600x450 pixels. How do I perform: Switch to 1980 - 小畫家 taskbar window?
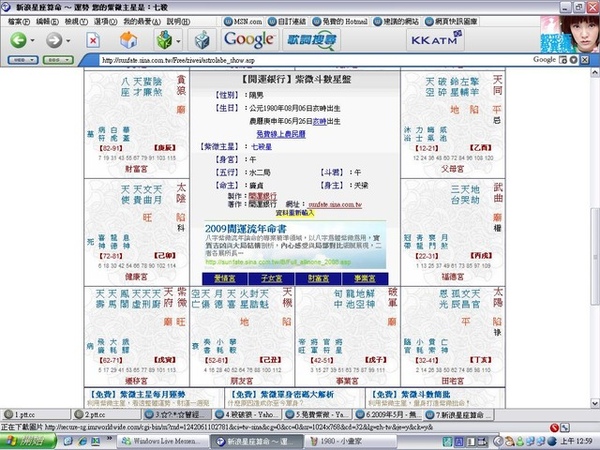pyautogui.click(x=351, y=441)
